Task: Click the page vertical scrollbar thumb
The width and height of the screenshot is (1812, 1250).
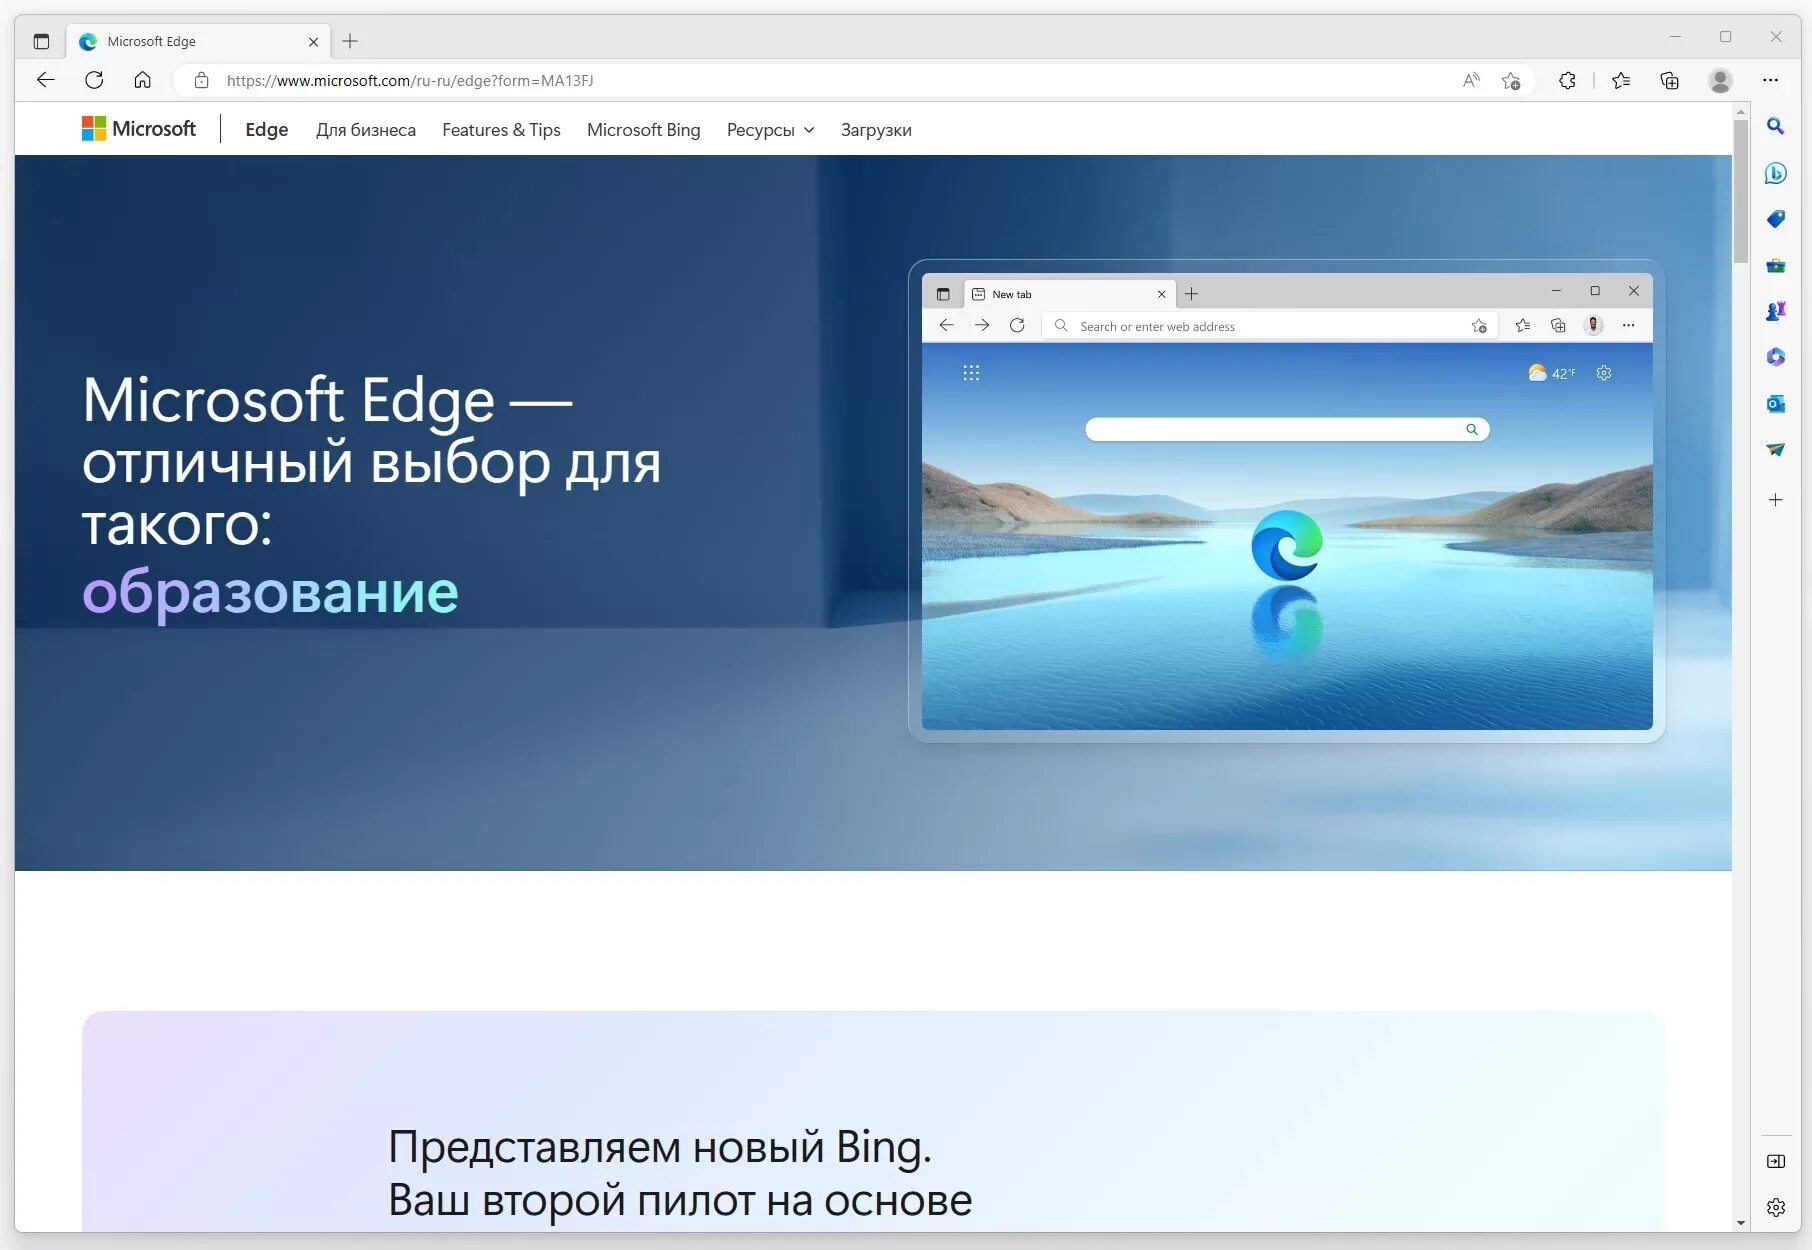Action: pos(1741,192)
